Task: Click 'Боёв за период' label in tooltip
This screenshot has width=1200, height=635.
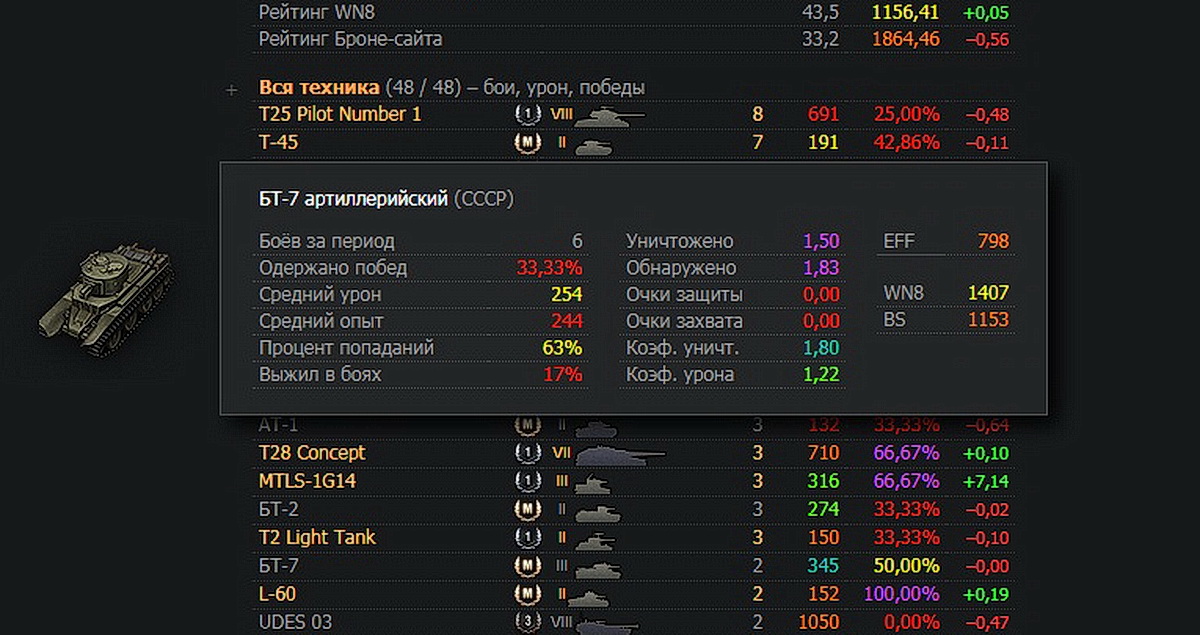Action: 326,241
